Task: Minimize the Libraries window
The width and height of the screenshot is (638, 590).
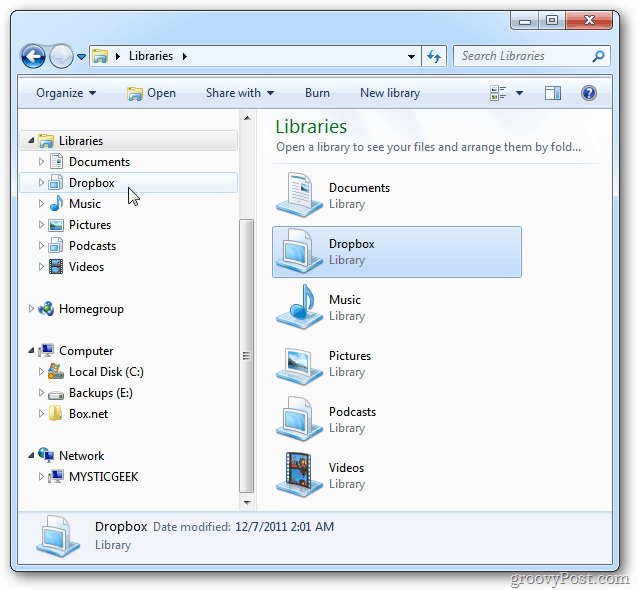Action: [525, 20]
